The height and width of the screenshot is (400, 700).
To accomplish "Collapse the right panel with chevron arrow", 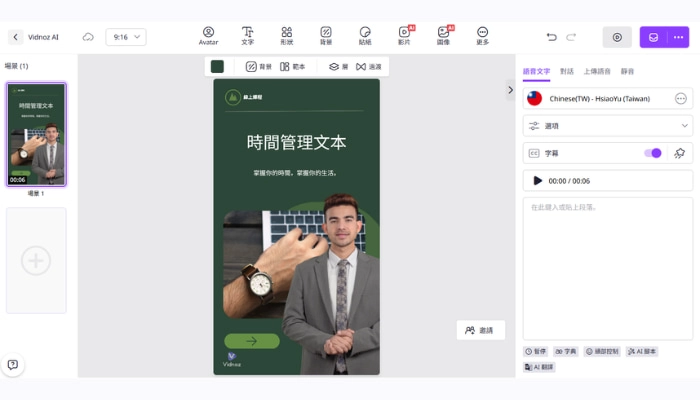I will pyautogui.click(x=510, y=90).
